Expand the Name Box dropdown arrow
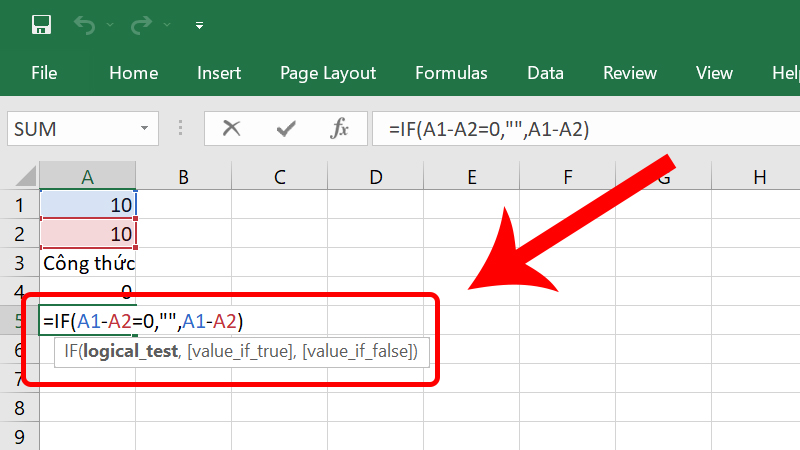Screen dimensions: 800x450 point(145,129)
